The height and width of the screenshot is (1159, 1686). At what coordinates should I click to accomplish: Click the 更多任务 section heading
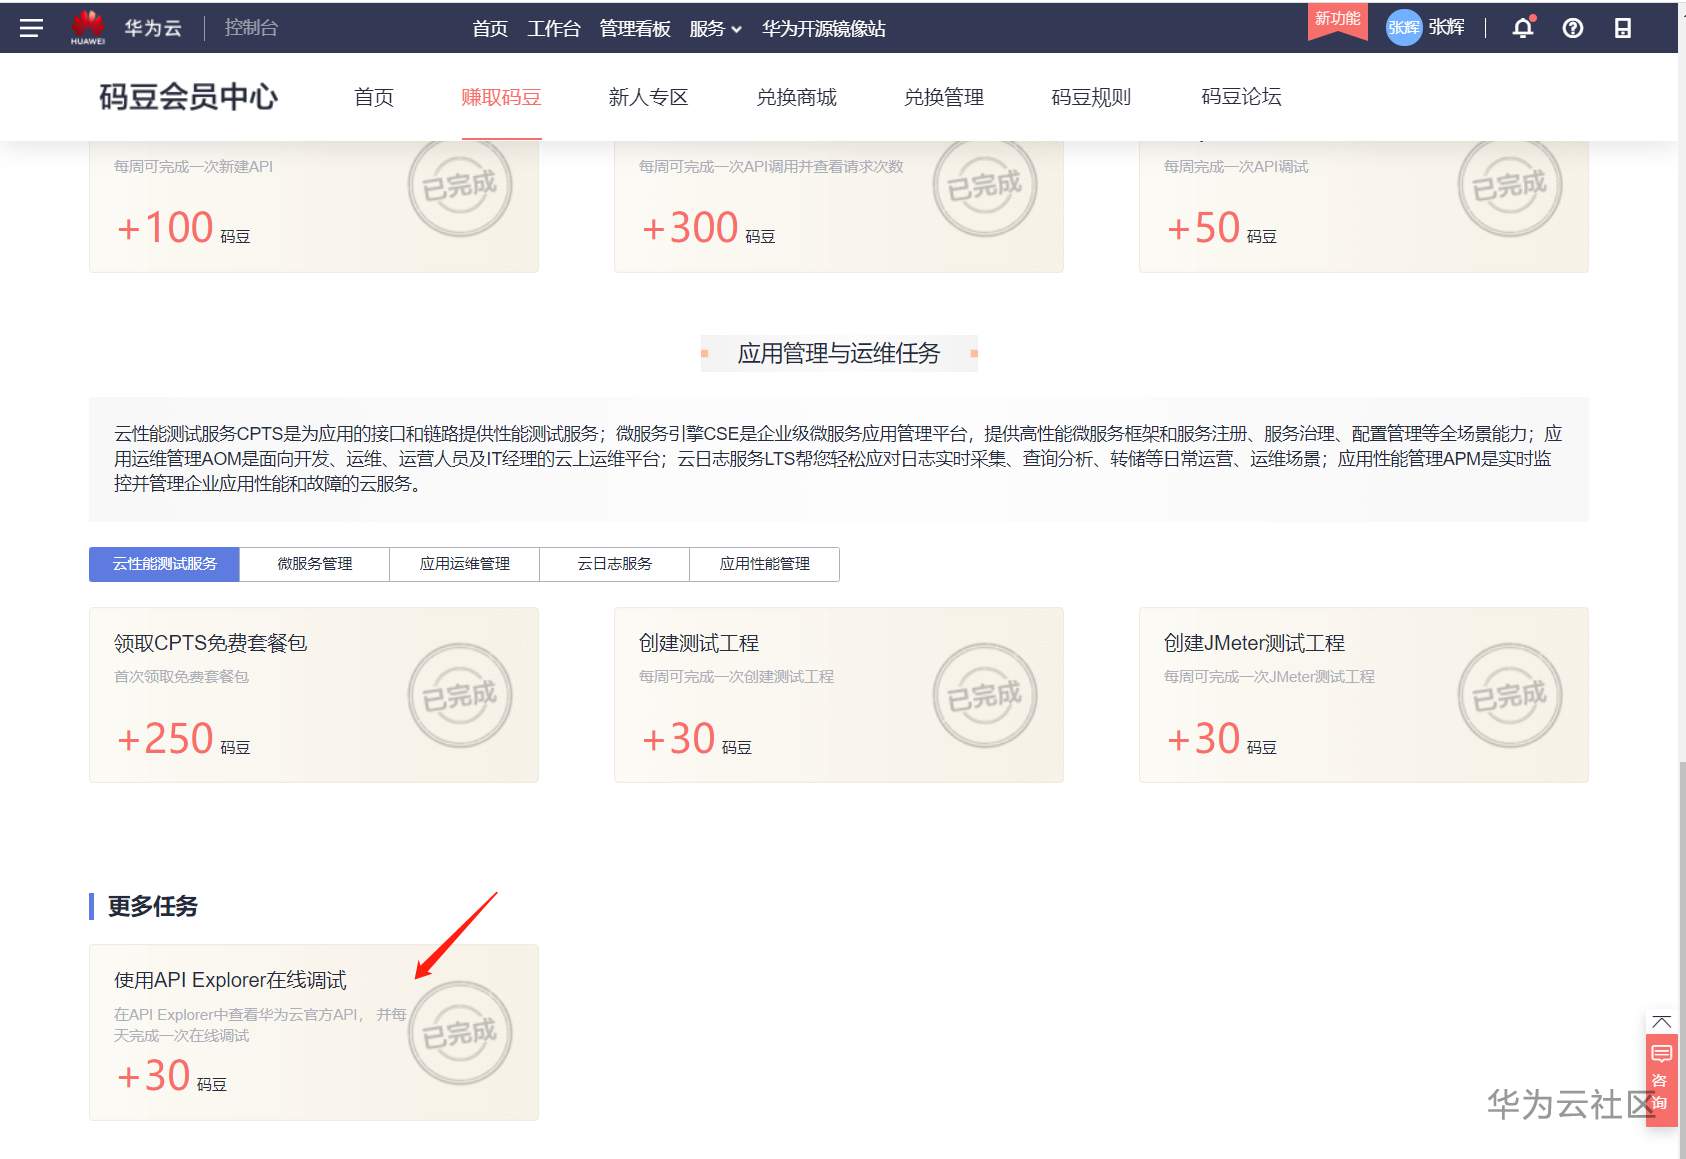point(152,906)
